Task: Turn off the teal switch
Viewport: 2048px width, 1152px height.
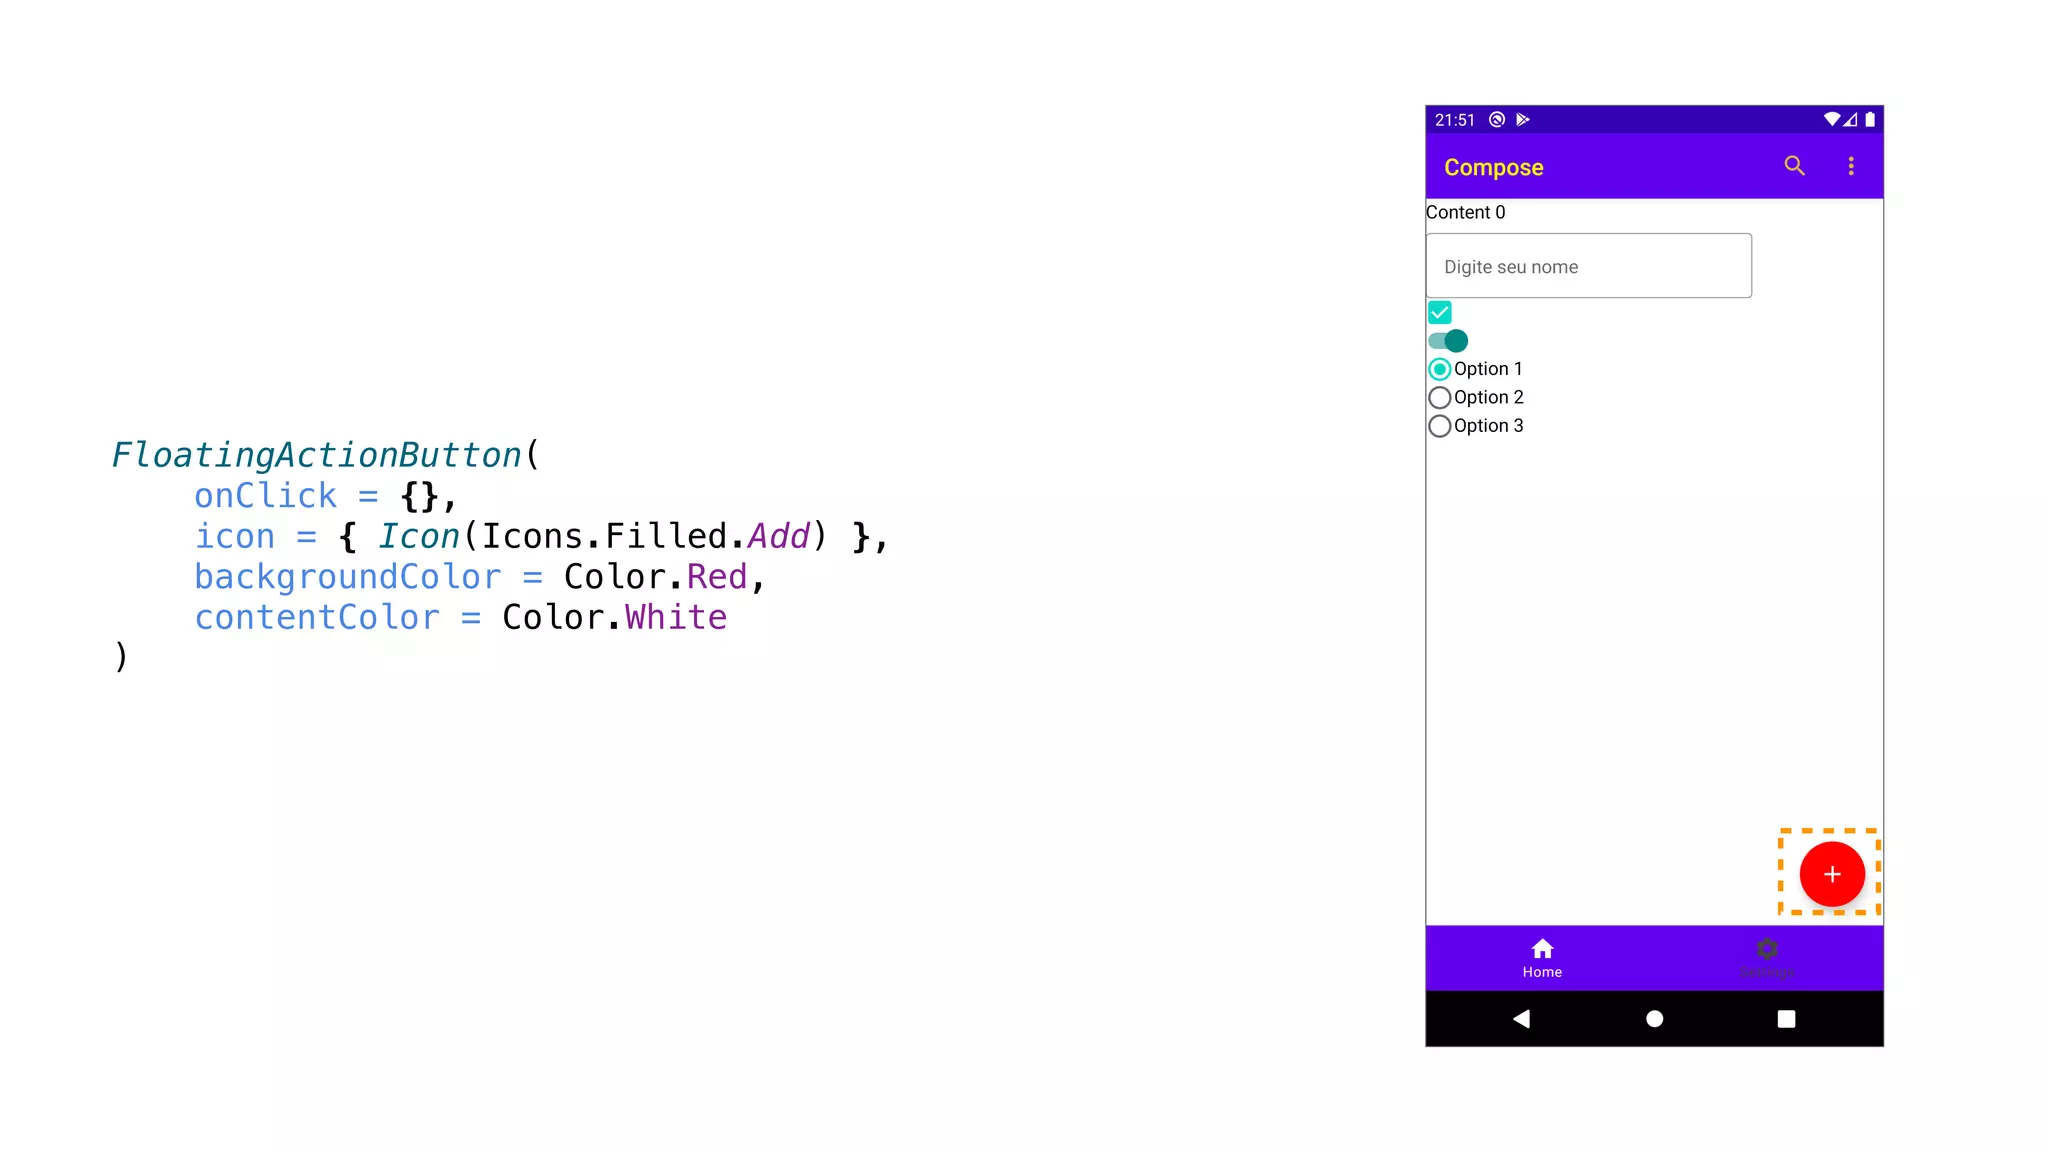Action: pos(1448,341)
